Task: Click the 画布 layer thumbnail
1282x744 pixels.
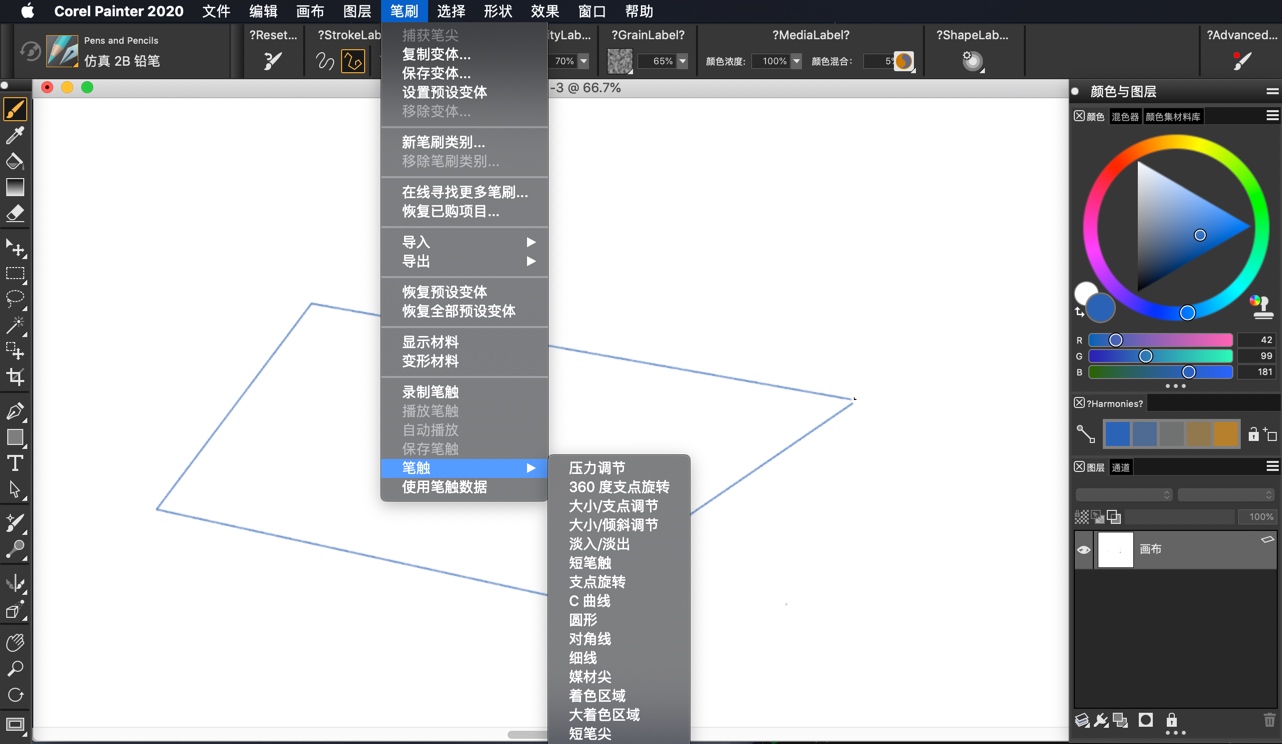Action: pyautogui.click(x=1115, y=548)
